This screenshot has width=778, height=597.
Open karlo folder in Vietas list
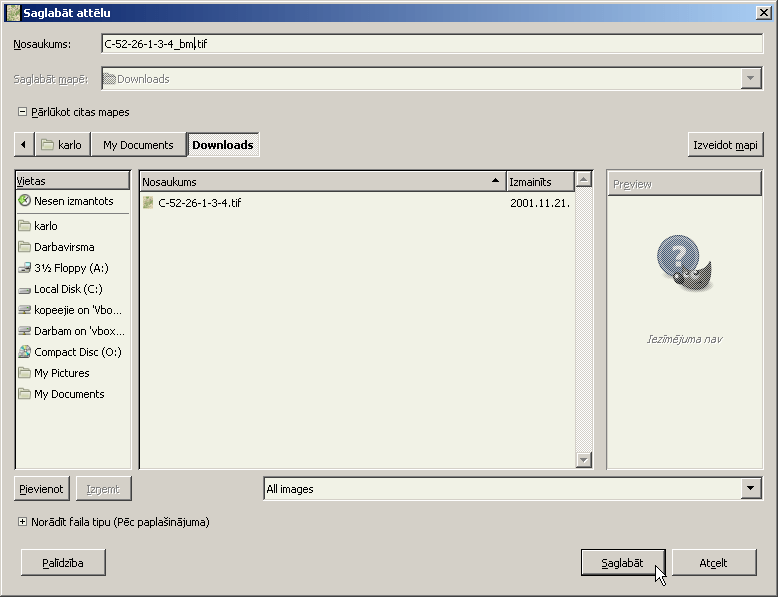pyautogui.click(x=72, y=226)
